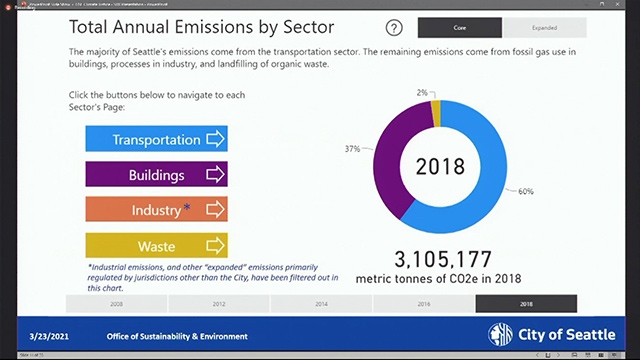640x360 pixels.
Task: Click the City of Seattle logo
Action: point(500,334)
